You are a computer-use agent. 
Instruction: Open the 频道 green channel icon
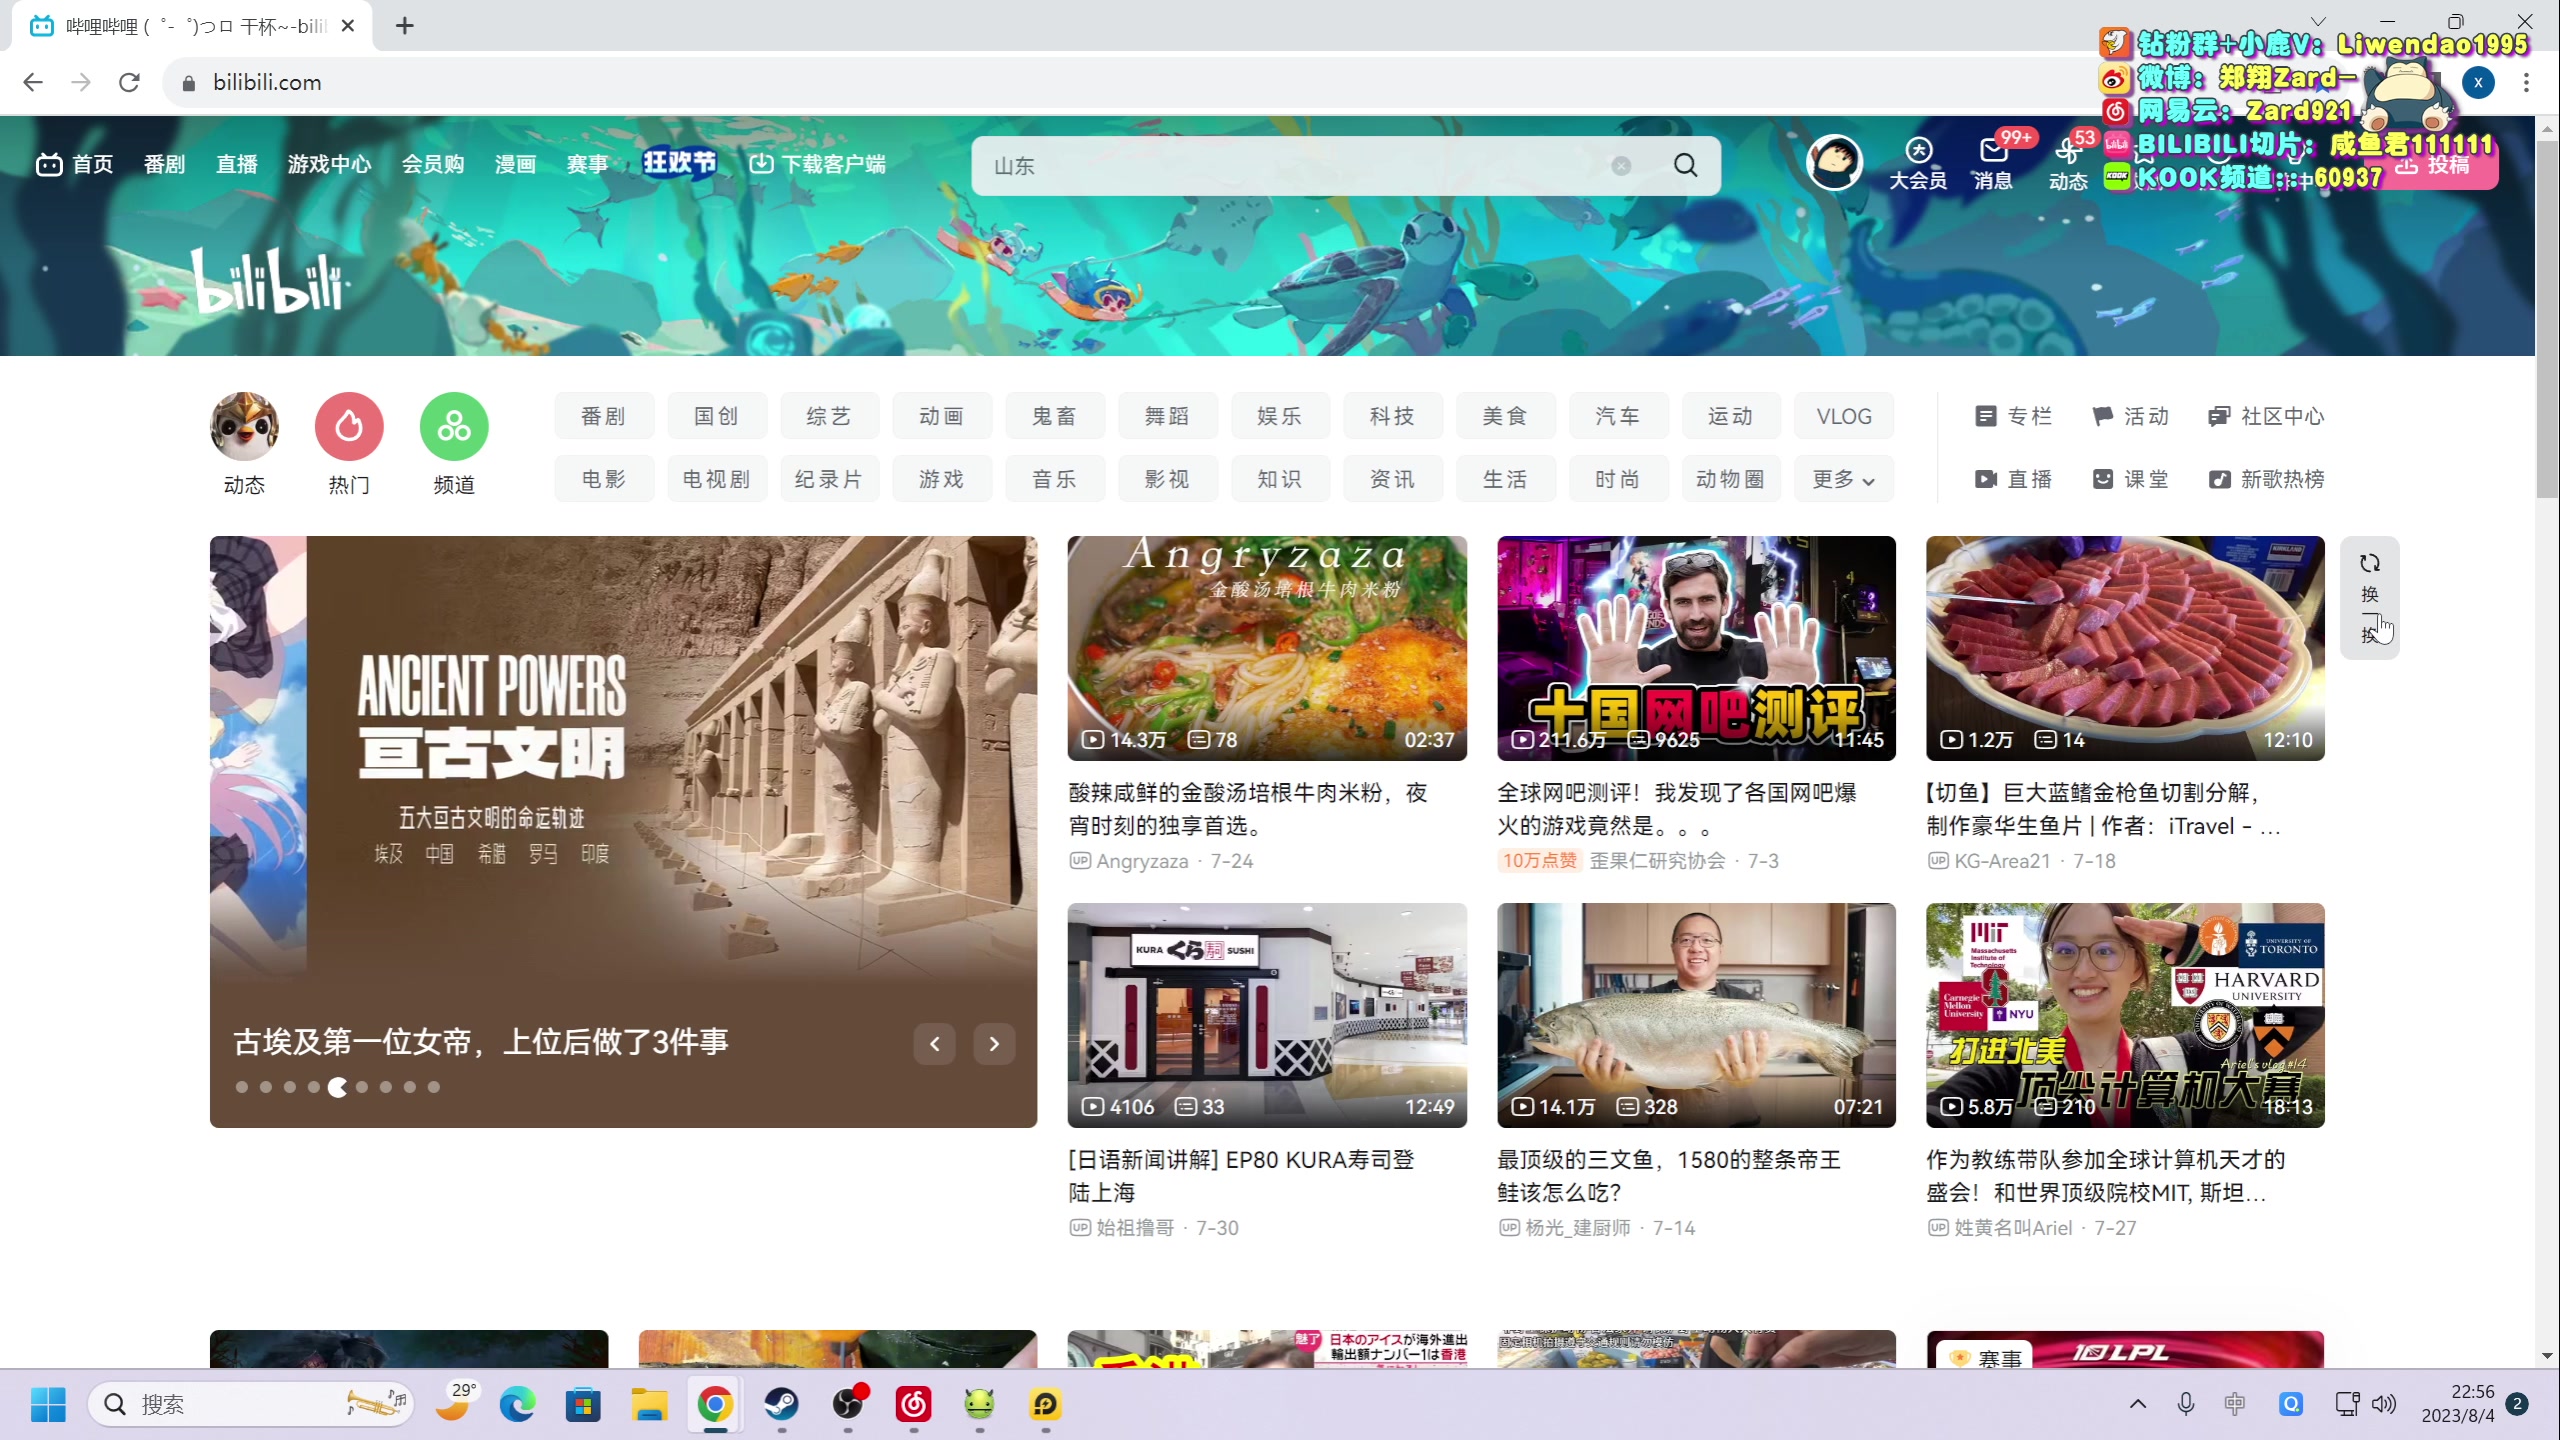(x=454, y=427)
